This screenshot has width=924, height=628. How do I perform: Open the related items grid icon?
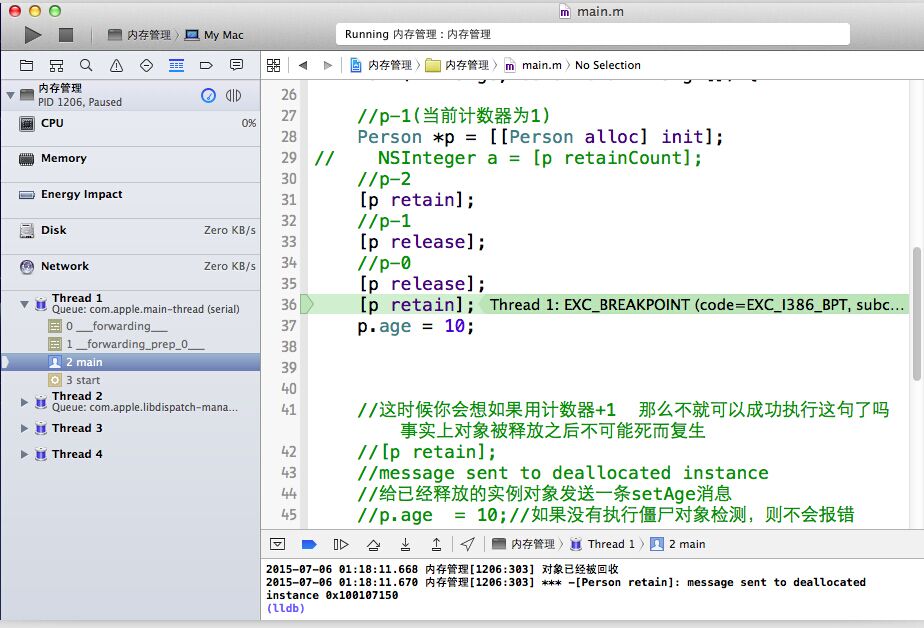tap(273, 65)
